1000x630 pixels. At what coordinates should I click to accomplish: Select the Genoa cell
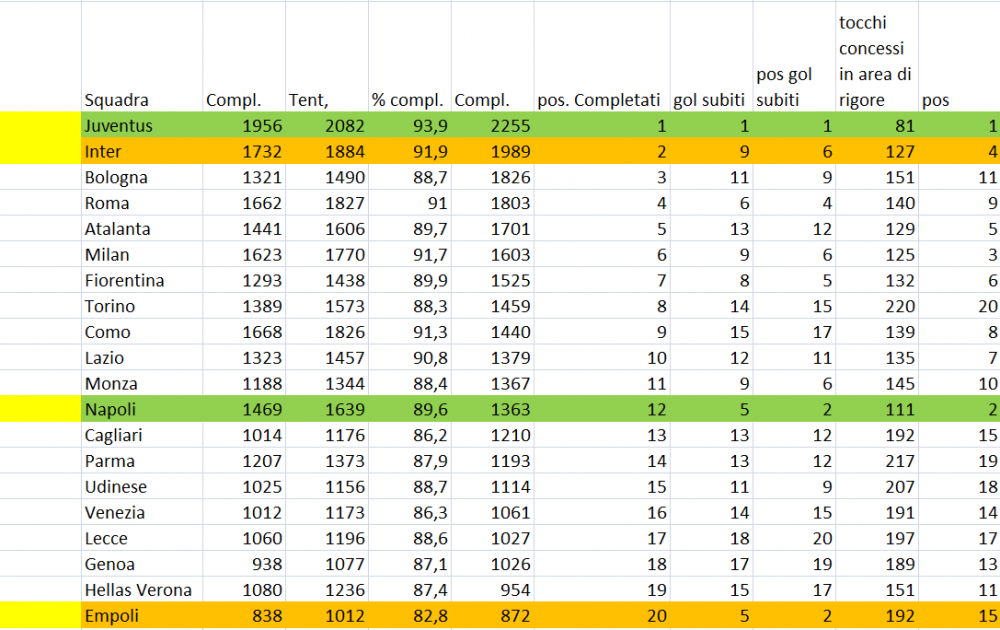(142, 564)
